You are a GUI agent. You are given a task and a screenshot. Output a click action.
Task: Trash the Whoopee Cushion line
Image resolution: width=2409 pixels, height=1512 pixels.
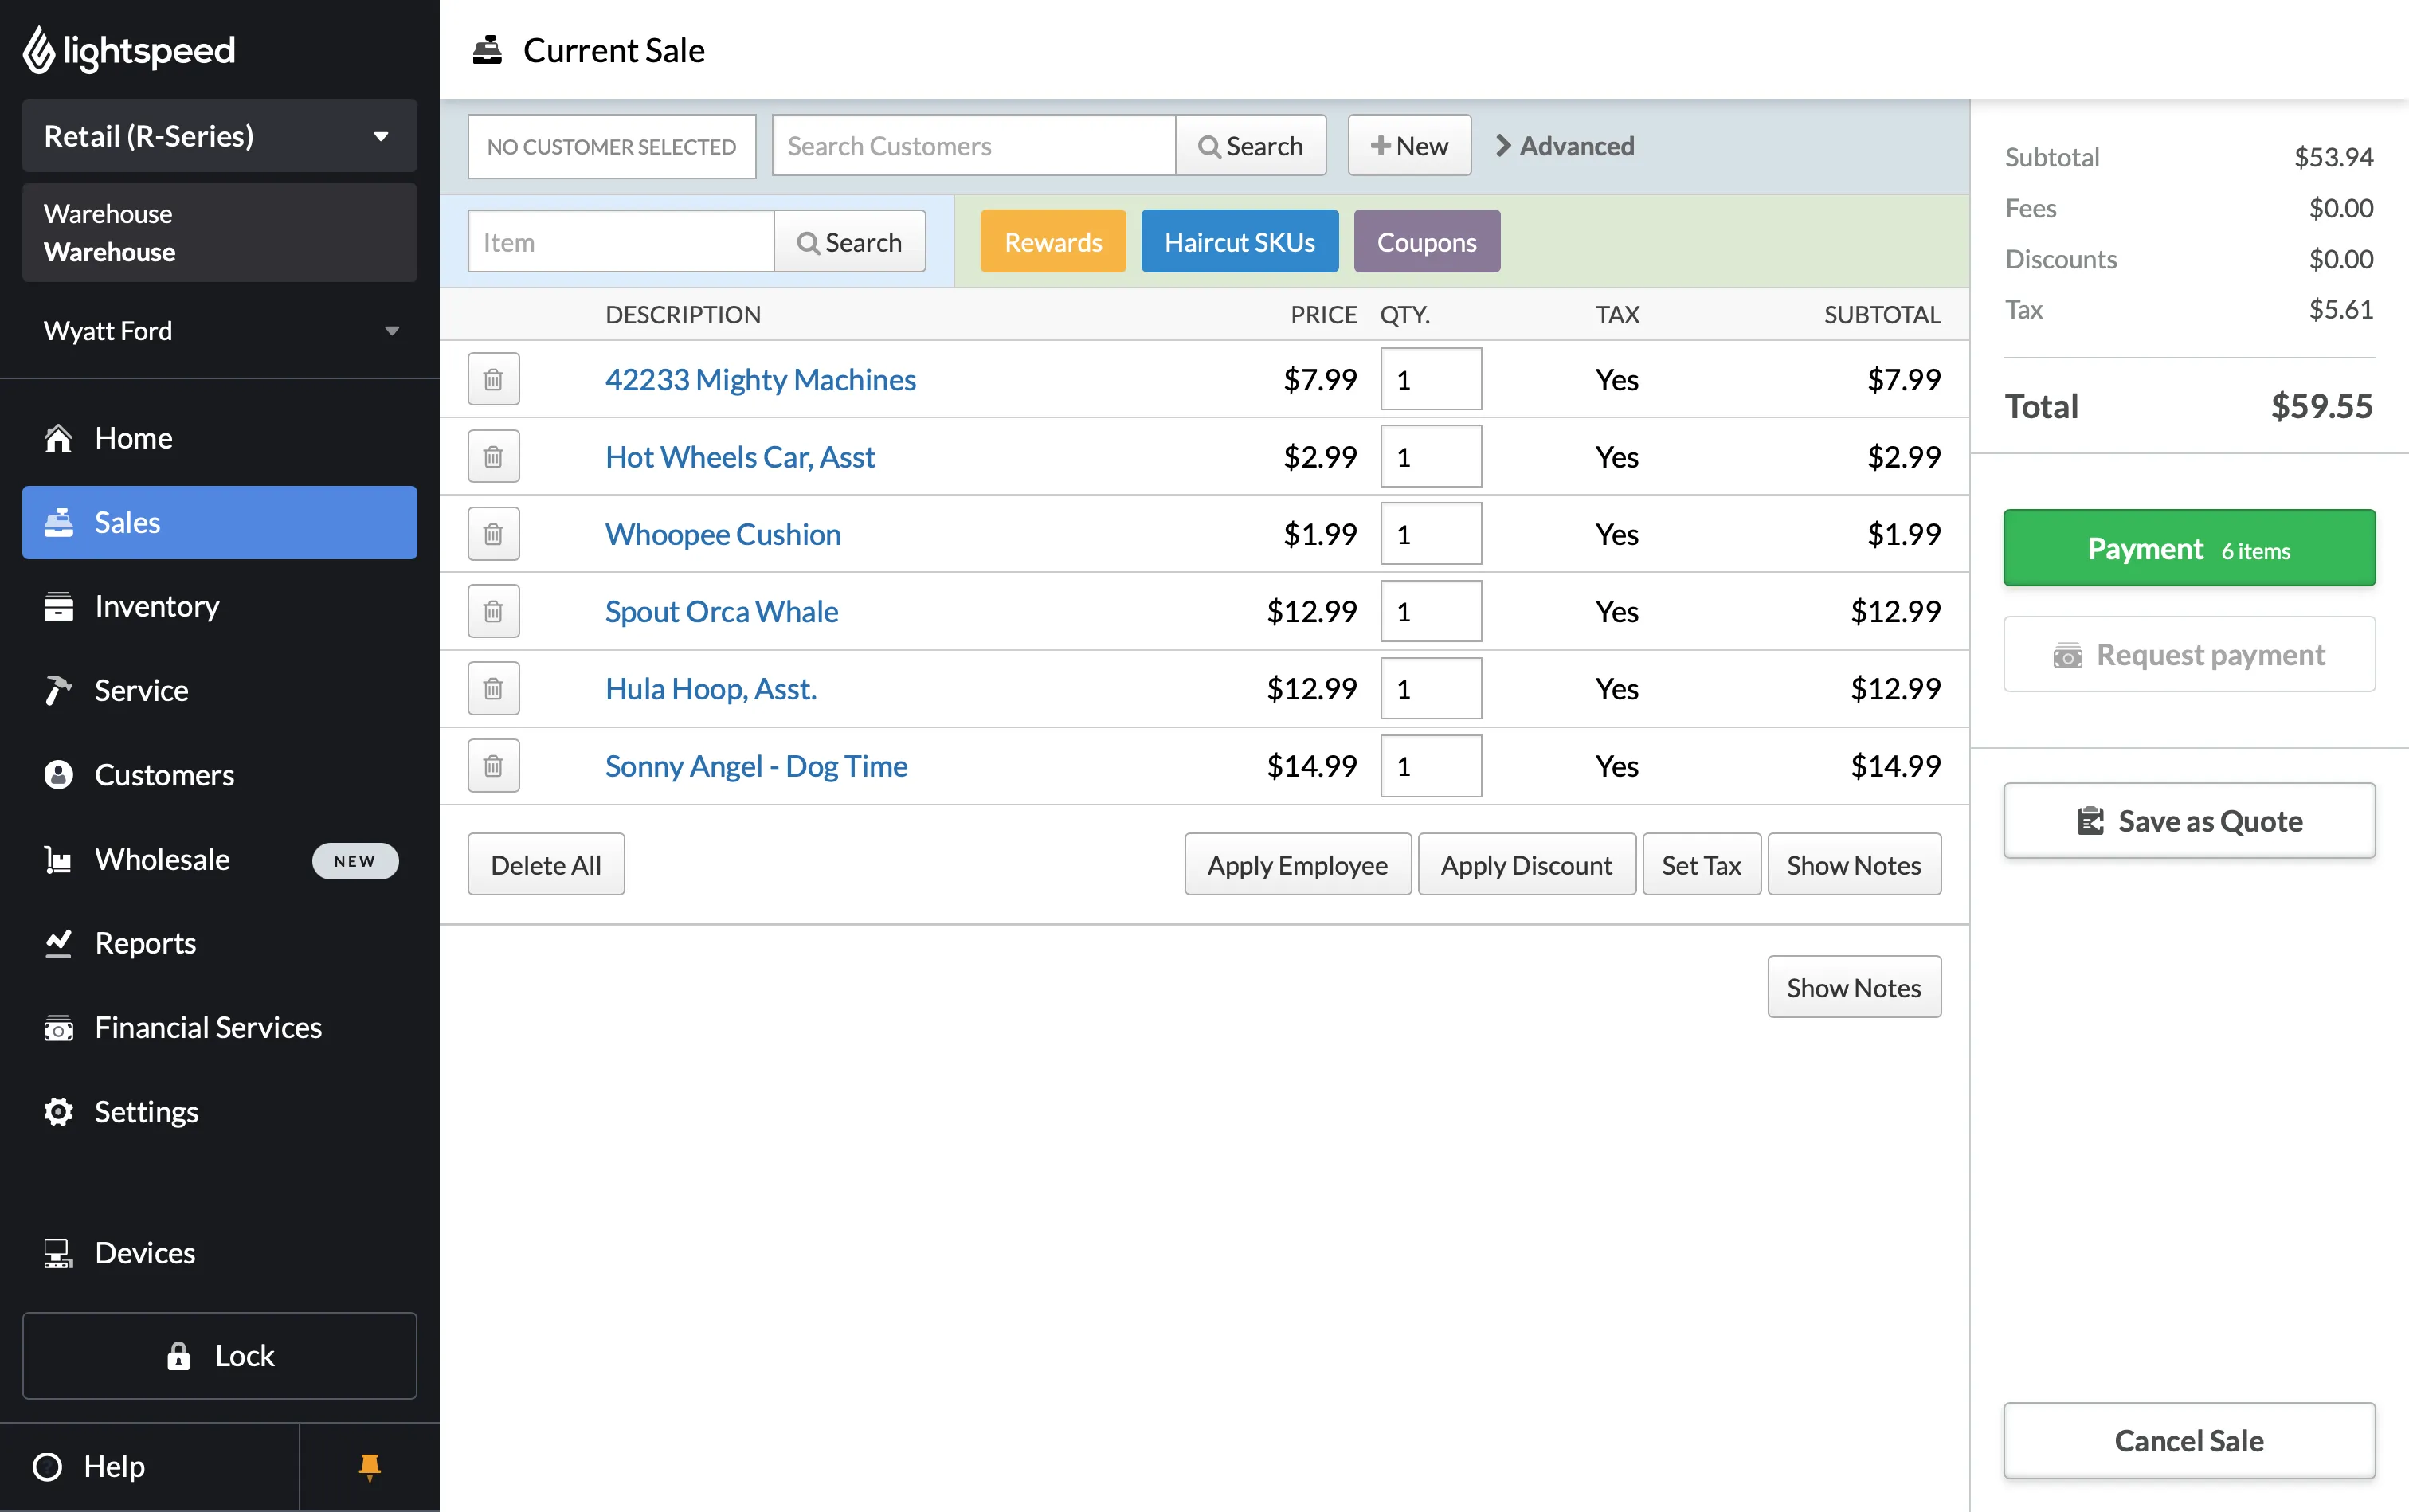pyautogui.click(x=493, y=534)
